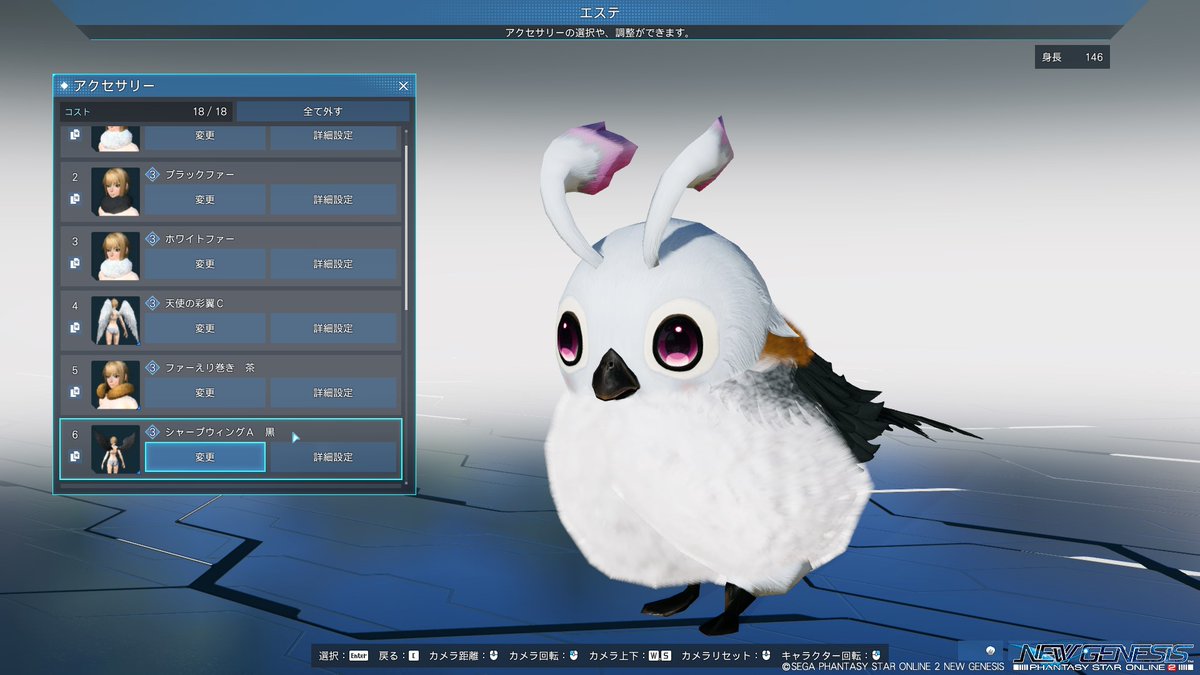Click the accessory list scrollbar
The height and width of the screenshot is (675, 1200).
tap(406, 228)
